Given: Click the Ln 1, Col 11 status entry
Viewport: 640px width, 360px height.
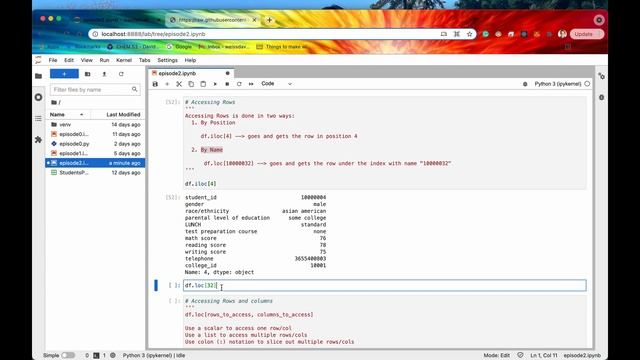Looking at the screenshot, I should 544,355.
